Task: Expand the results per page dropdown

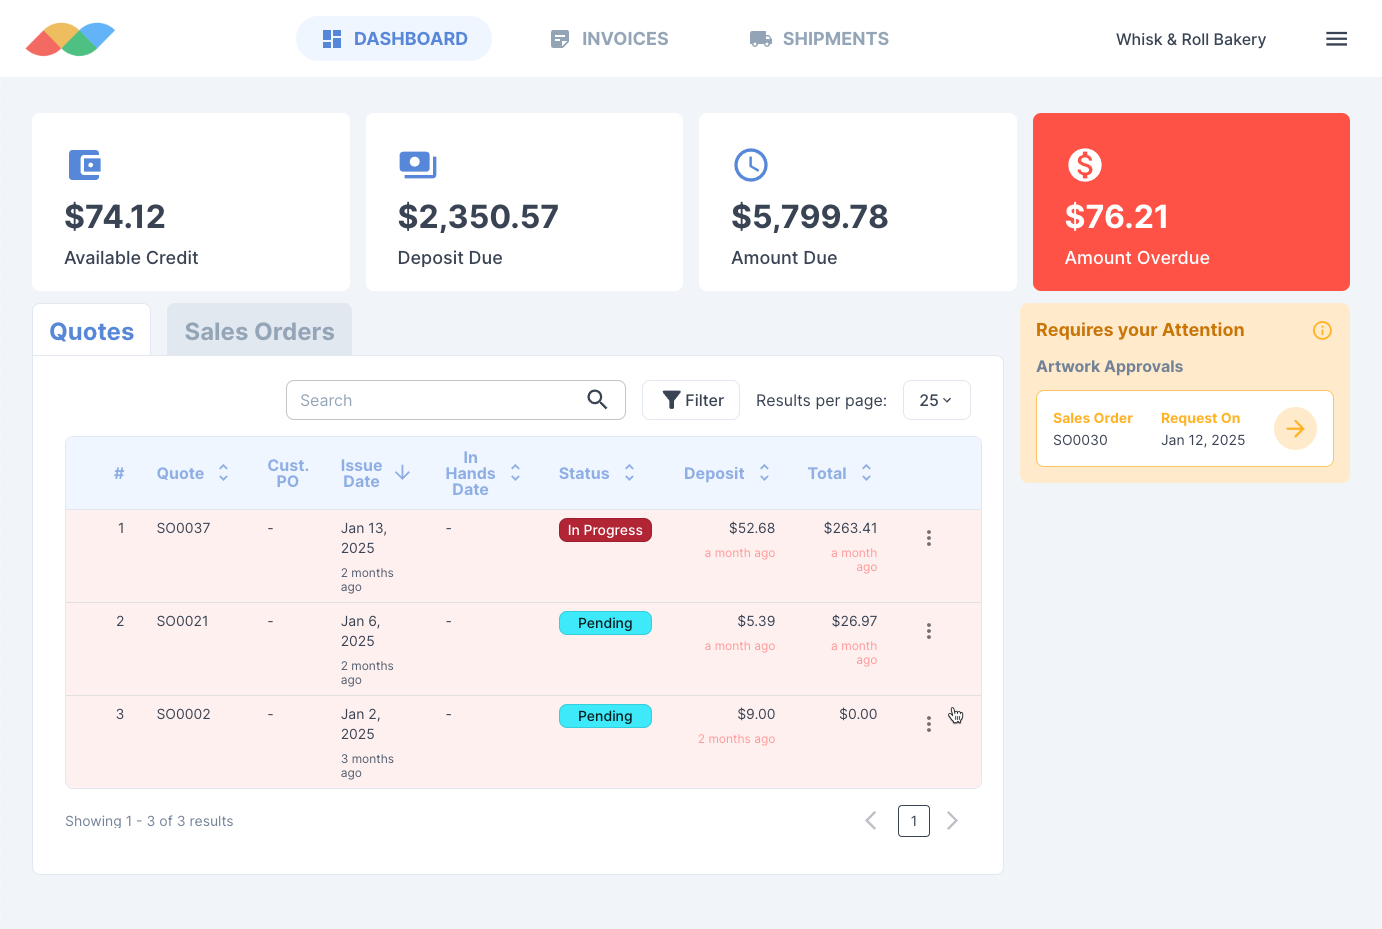Action: tap(936, 400)
